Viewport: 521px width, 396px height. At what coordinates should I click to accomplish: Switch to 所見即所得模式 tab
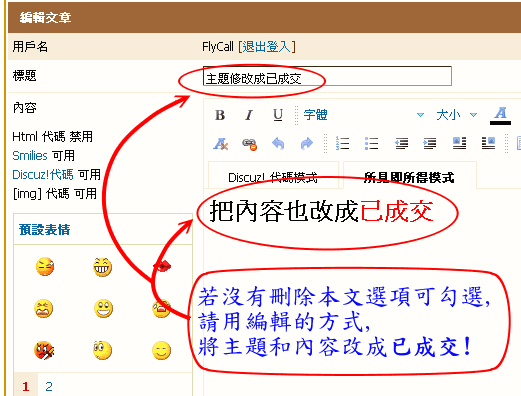tap(409, 177)
